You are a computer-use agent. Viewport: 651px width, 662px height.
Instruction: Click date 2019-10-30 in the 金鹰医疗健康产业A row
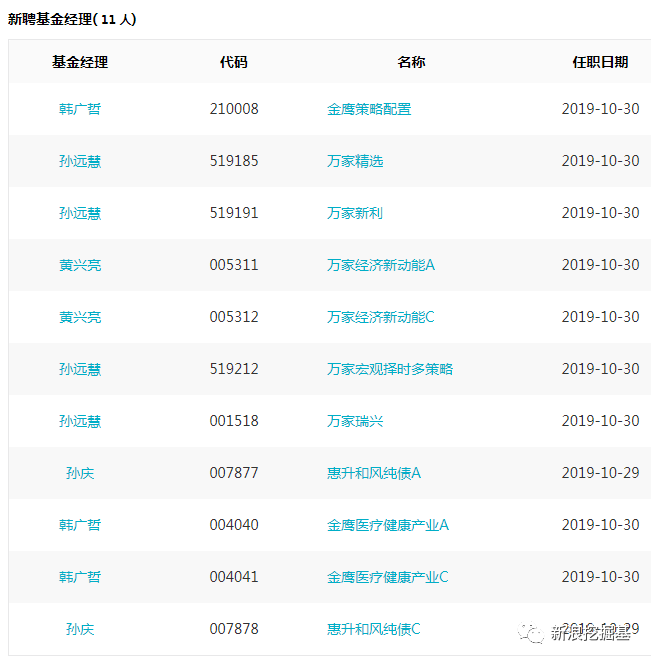click(x=600, y=525)
